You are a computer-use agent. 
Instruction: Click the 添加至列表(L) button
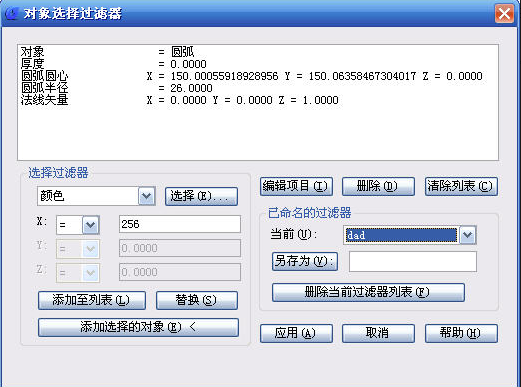[92, 300]
